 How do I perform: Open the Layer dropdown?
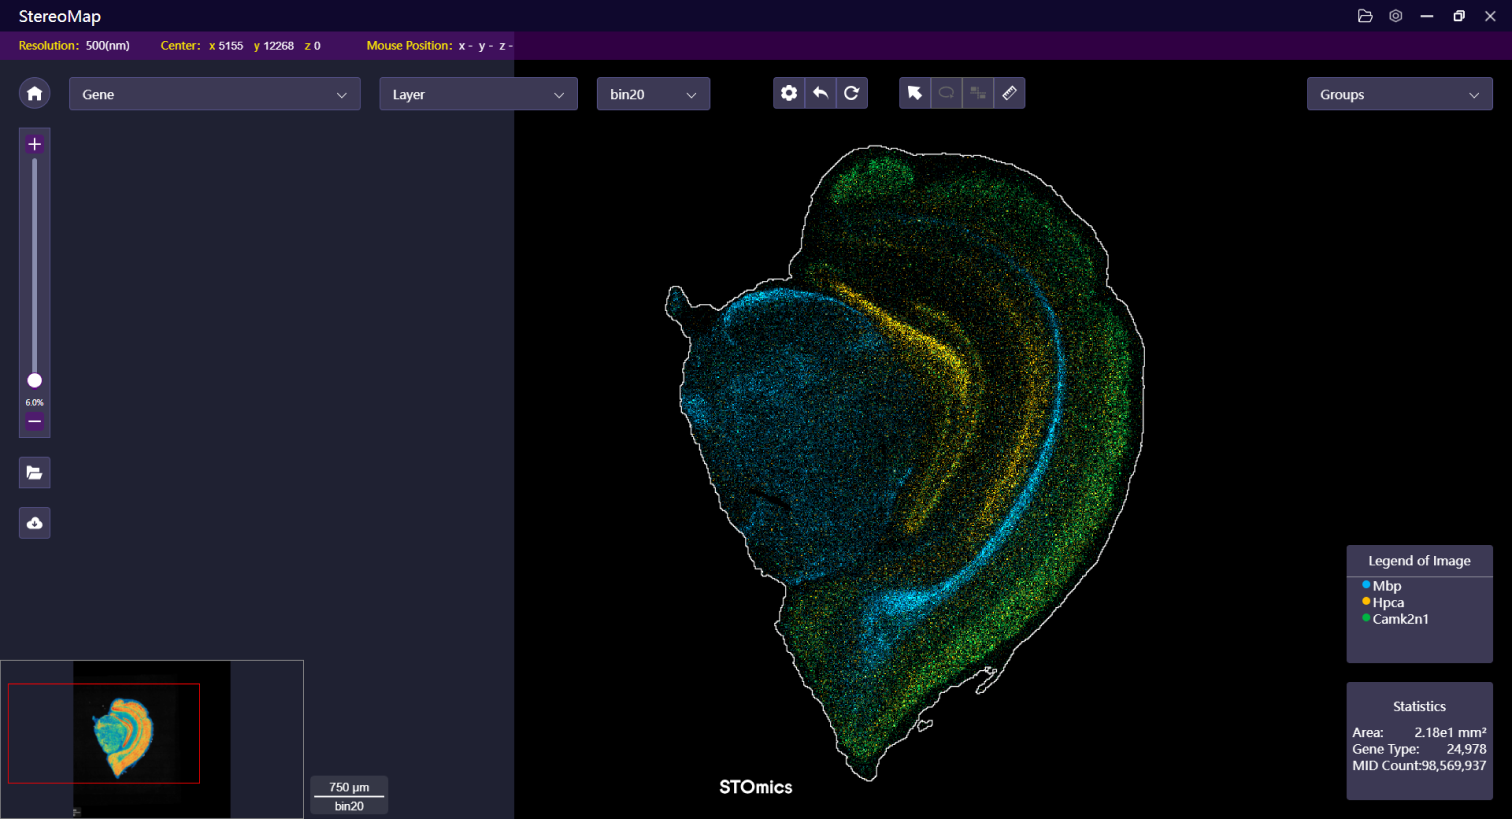[x=478, y=94]
